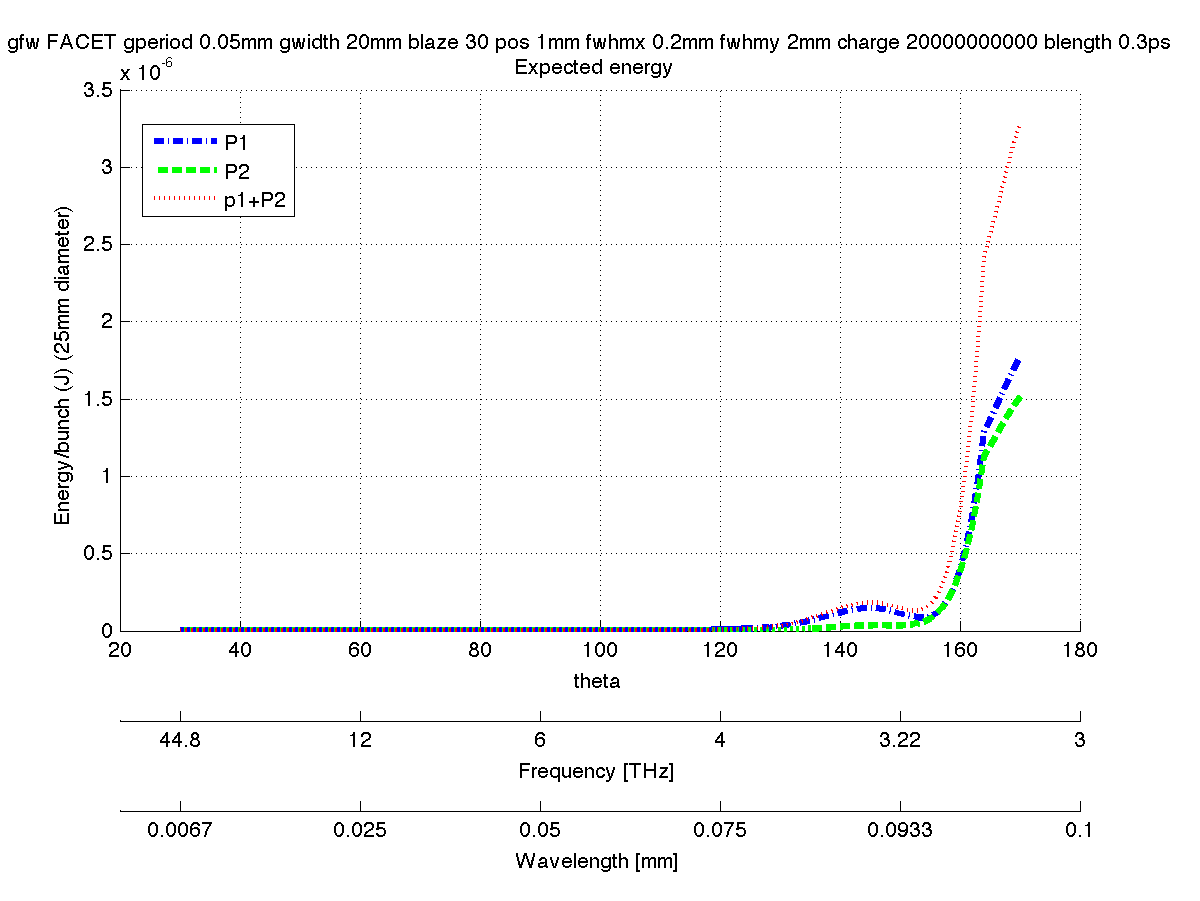Click the wavelength tick label 0.0067
Image resolution: width=1200 pixels, height=901 pixels.
point(180,830)
